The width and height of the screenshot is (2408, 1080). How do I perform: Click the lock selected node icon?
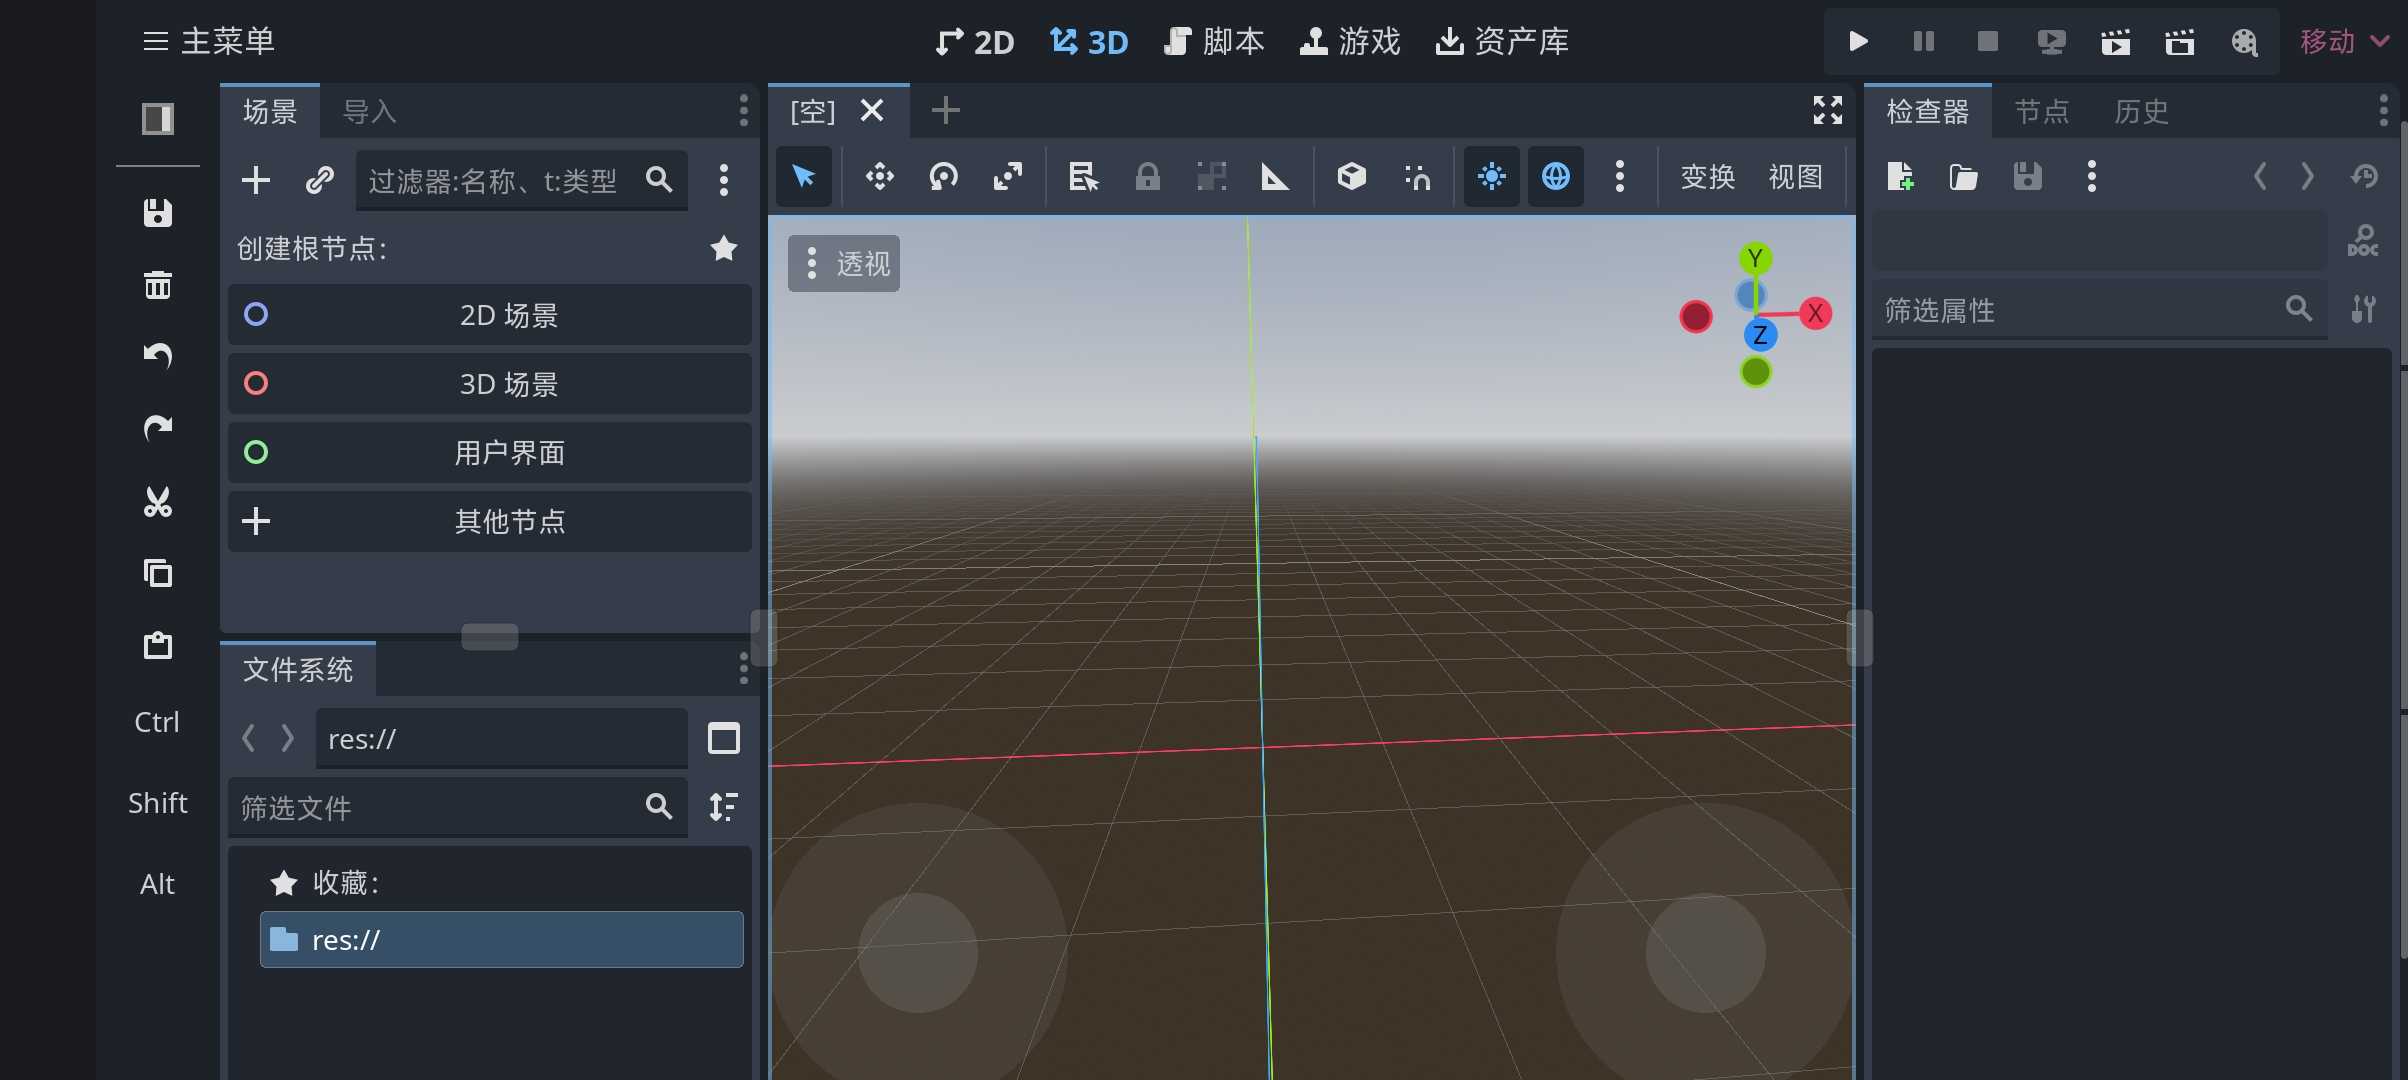click(1147, 177)
